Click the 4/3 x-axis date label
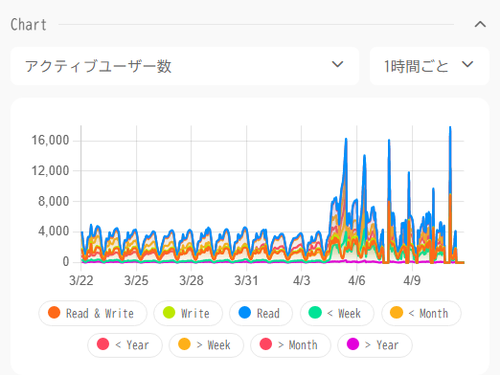The height and width of the screenshot is (375, 500). tap(301, 280)
